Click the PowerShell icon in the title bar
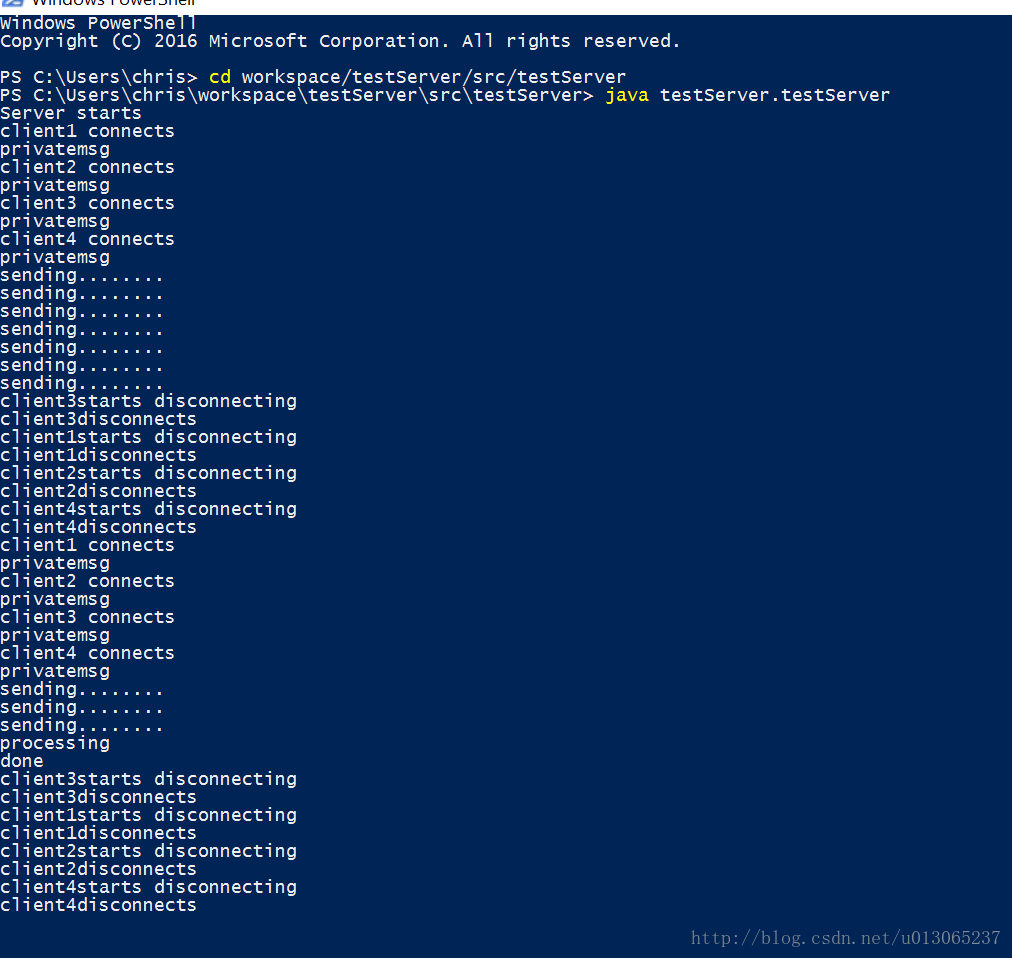 (x=12, y=3)
